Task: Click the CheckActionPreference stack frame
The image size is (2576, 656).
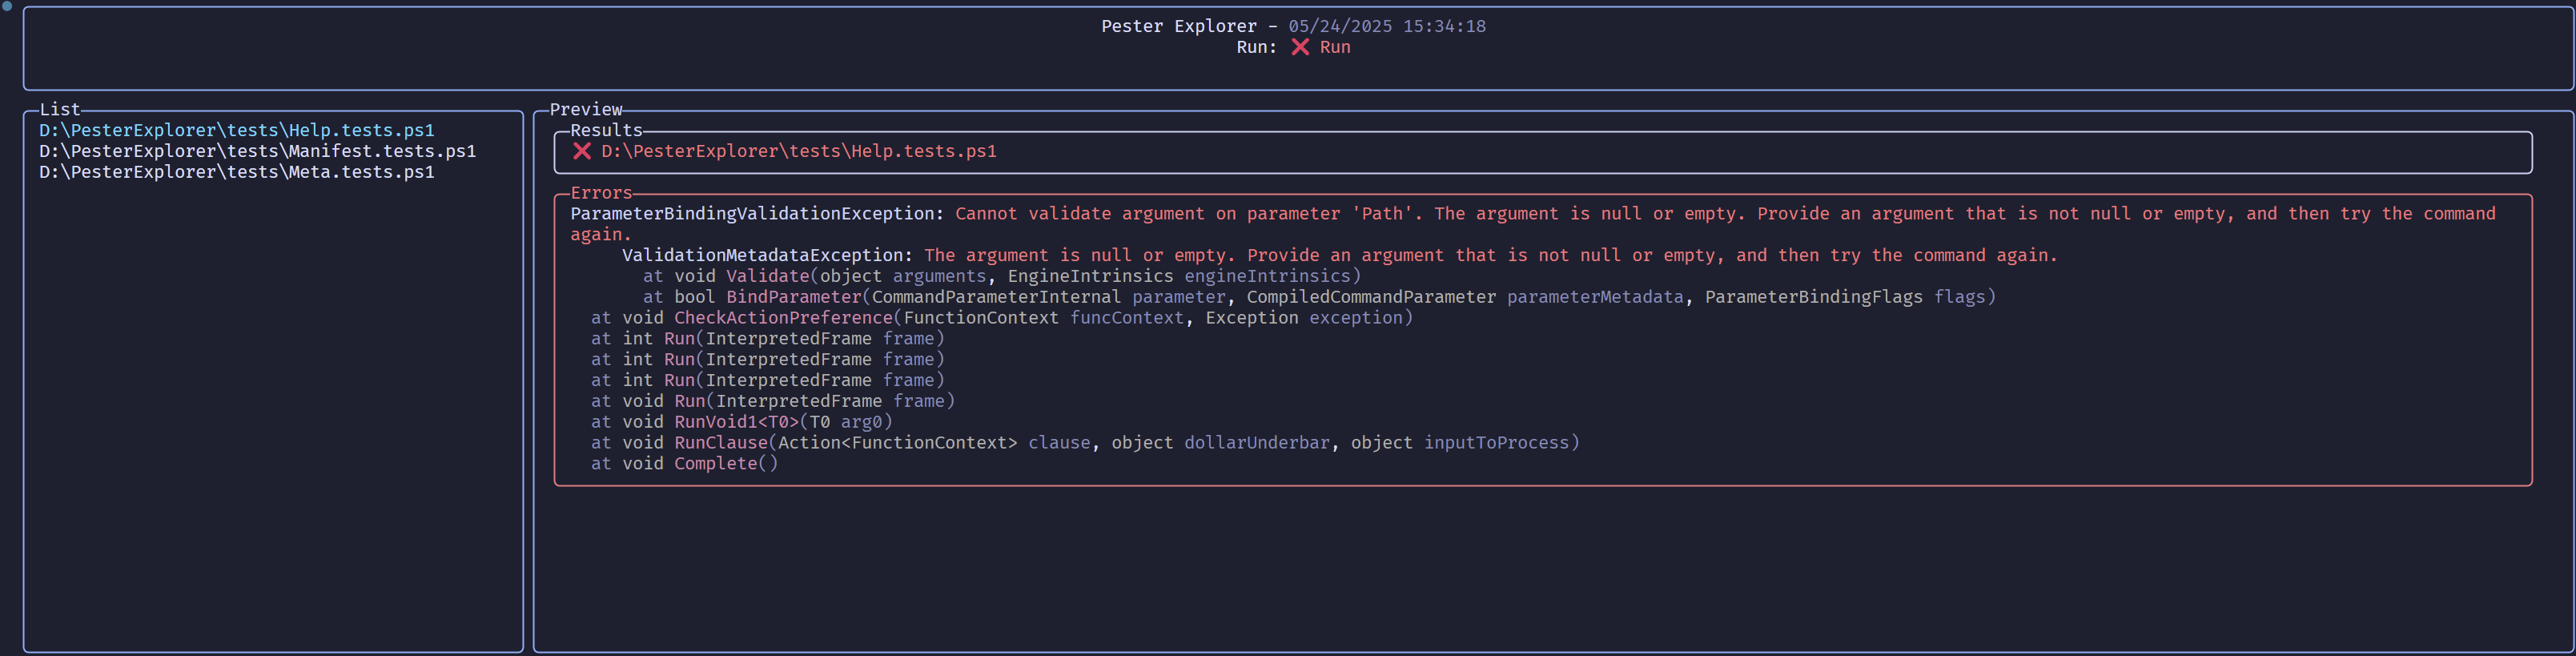Action: point(1002,318)
